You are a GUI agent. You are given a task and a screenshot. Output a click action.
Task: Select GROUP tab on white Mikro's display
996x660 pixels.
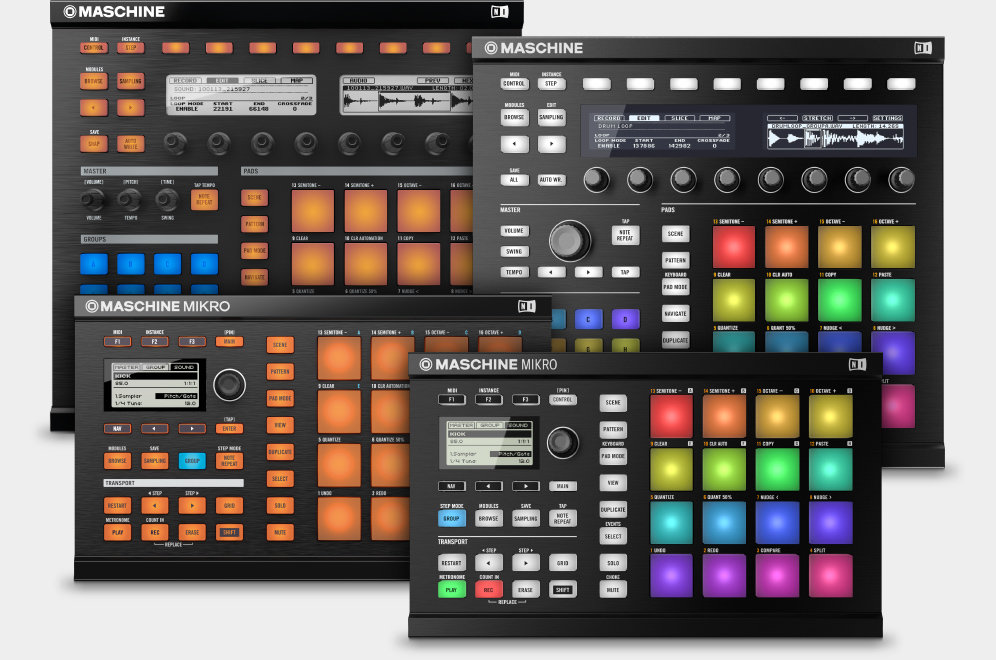click(x=489, y=425)
